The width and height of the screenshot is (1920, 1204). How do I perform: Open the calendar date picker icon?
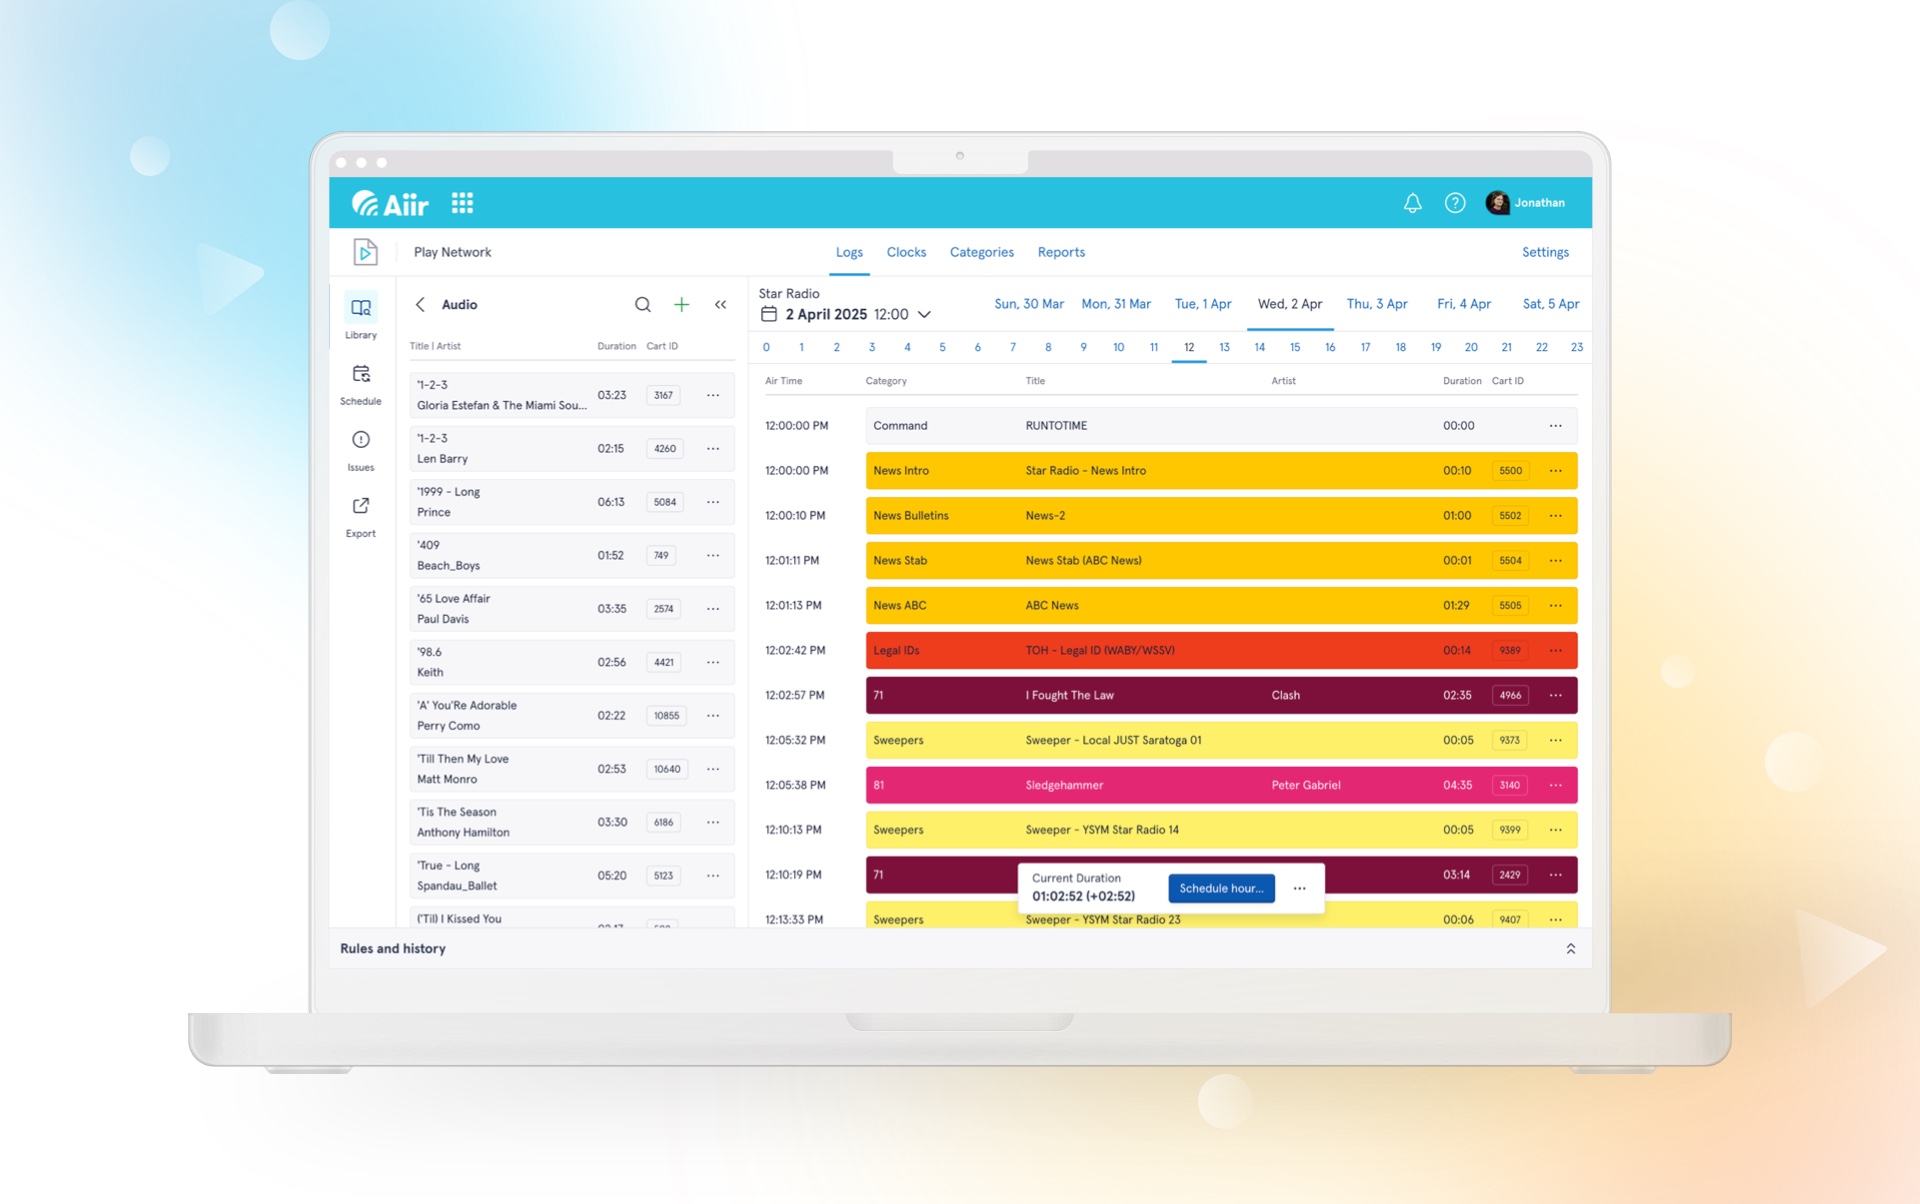[769, 314]
